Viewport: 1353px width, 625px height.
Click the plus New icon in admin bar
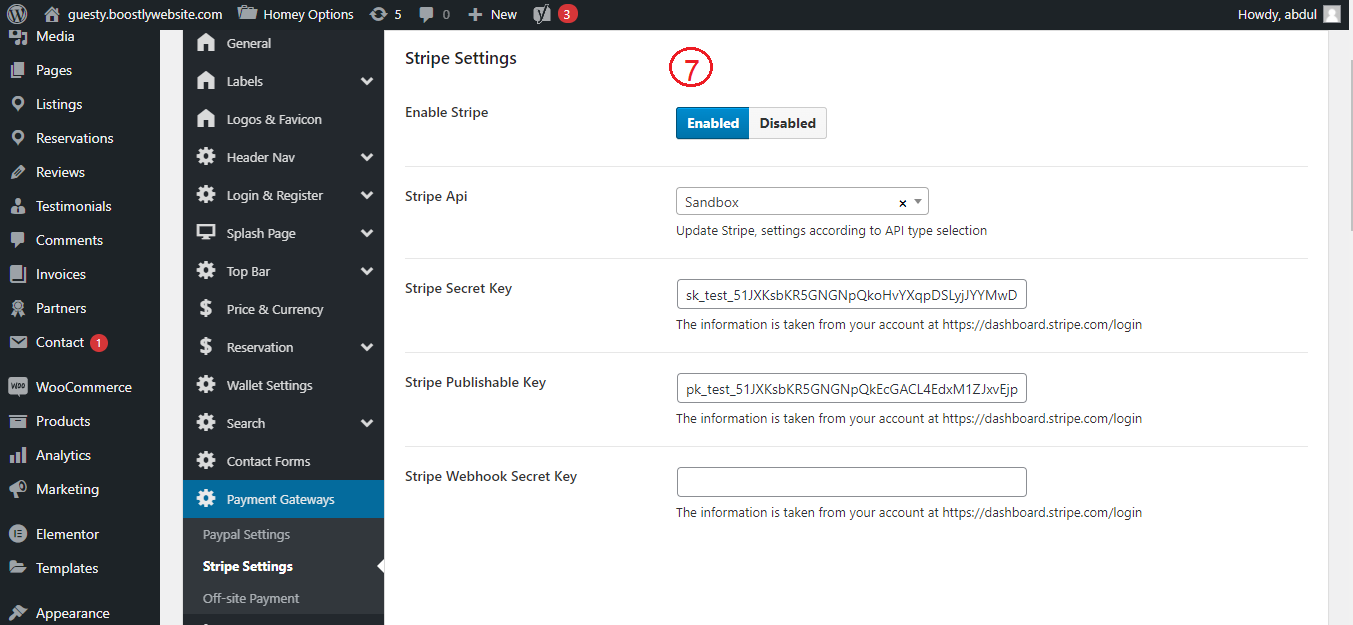pos(475,14)
